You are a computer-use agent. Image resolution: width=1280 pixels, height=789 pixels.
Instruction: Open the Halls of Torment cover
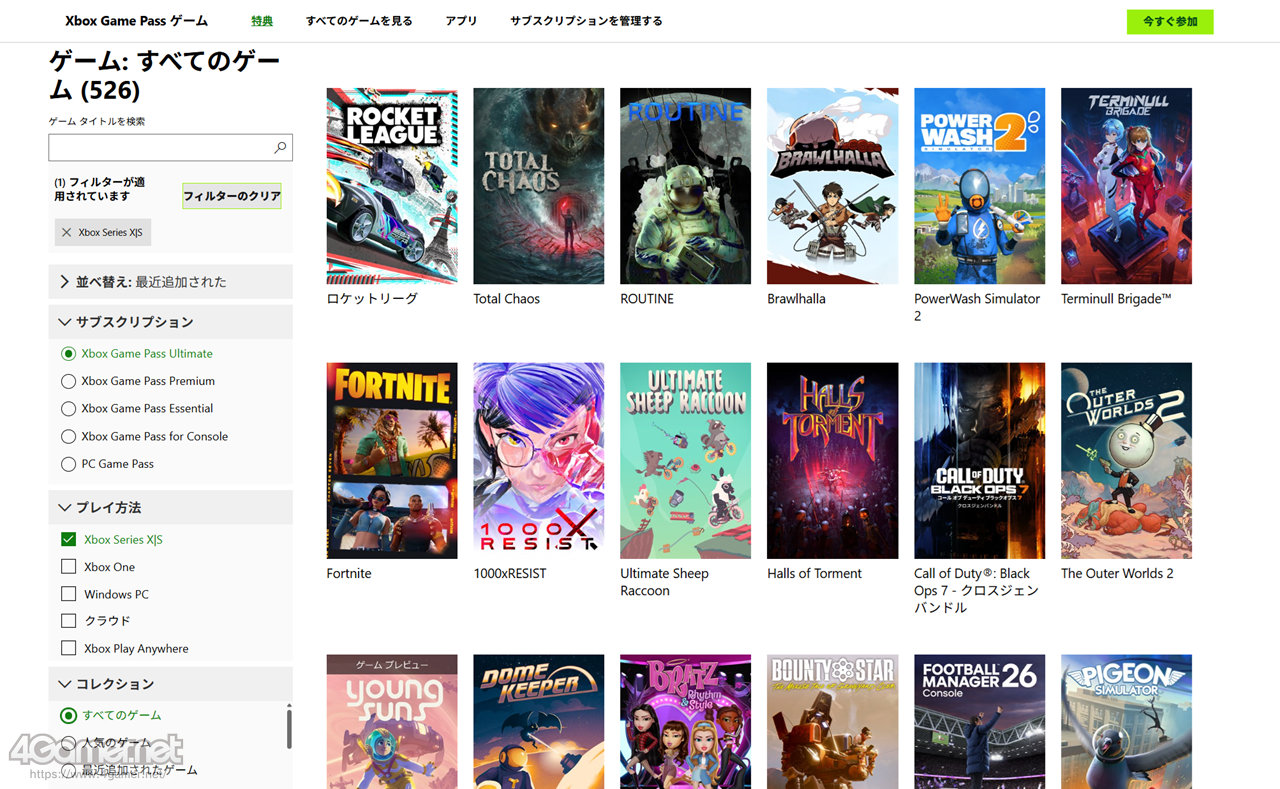(x=832, y=460)
